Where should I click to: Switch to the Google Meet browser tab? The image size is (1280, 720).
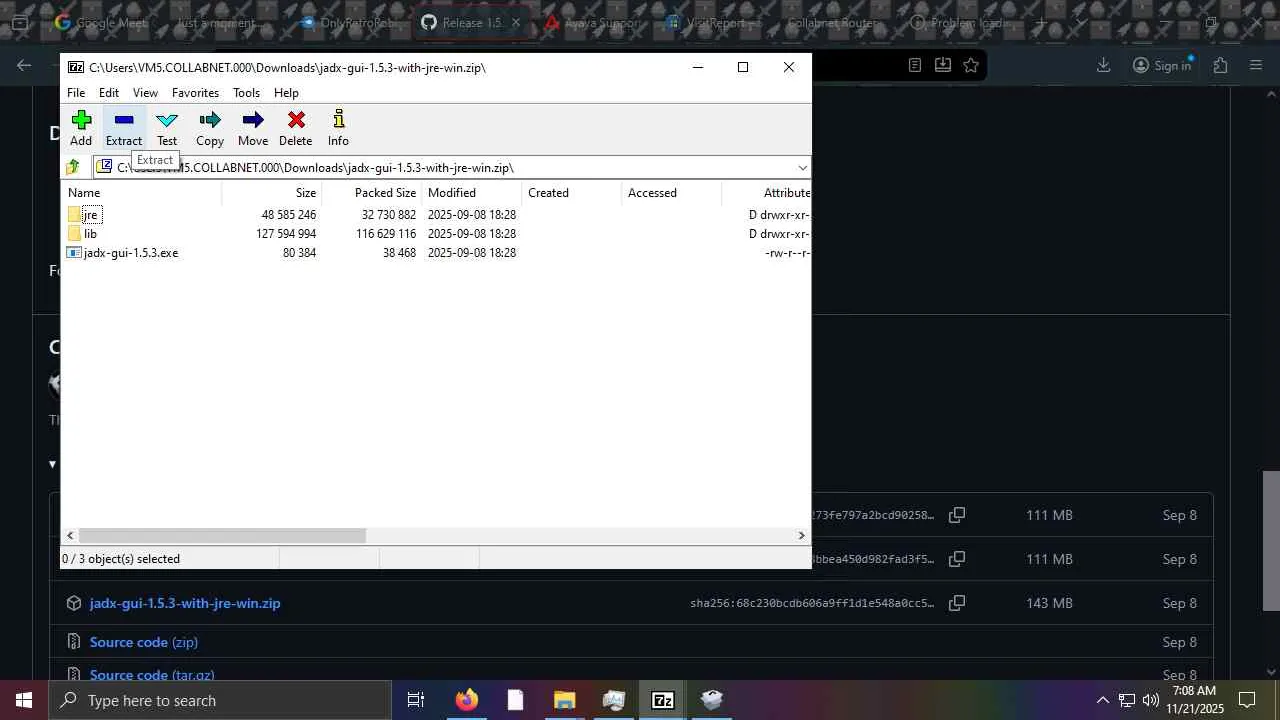(100, 22)
